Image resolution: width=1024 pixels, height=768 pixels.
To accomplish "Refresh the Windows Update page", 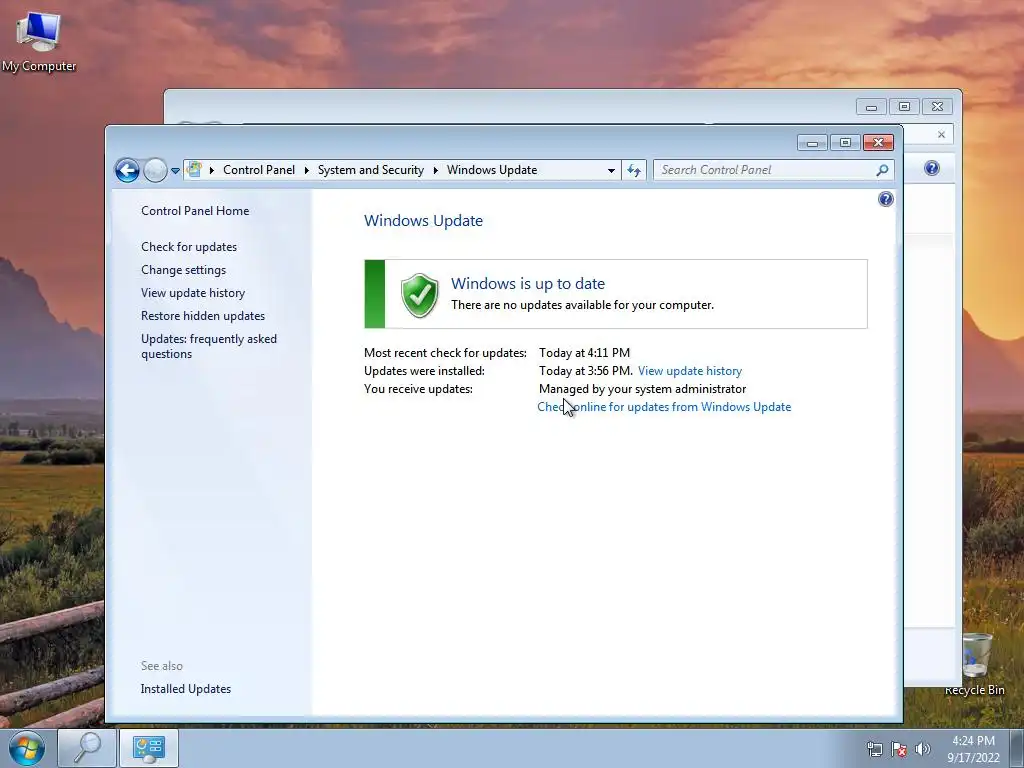I will pyautogui.click(x=633, y=170).
